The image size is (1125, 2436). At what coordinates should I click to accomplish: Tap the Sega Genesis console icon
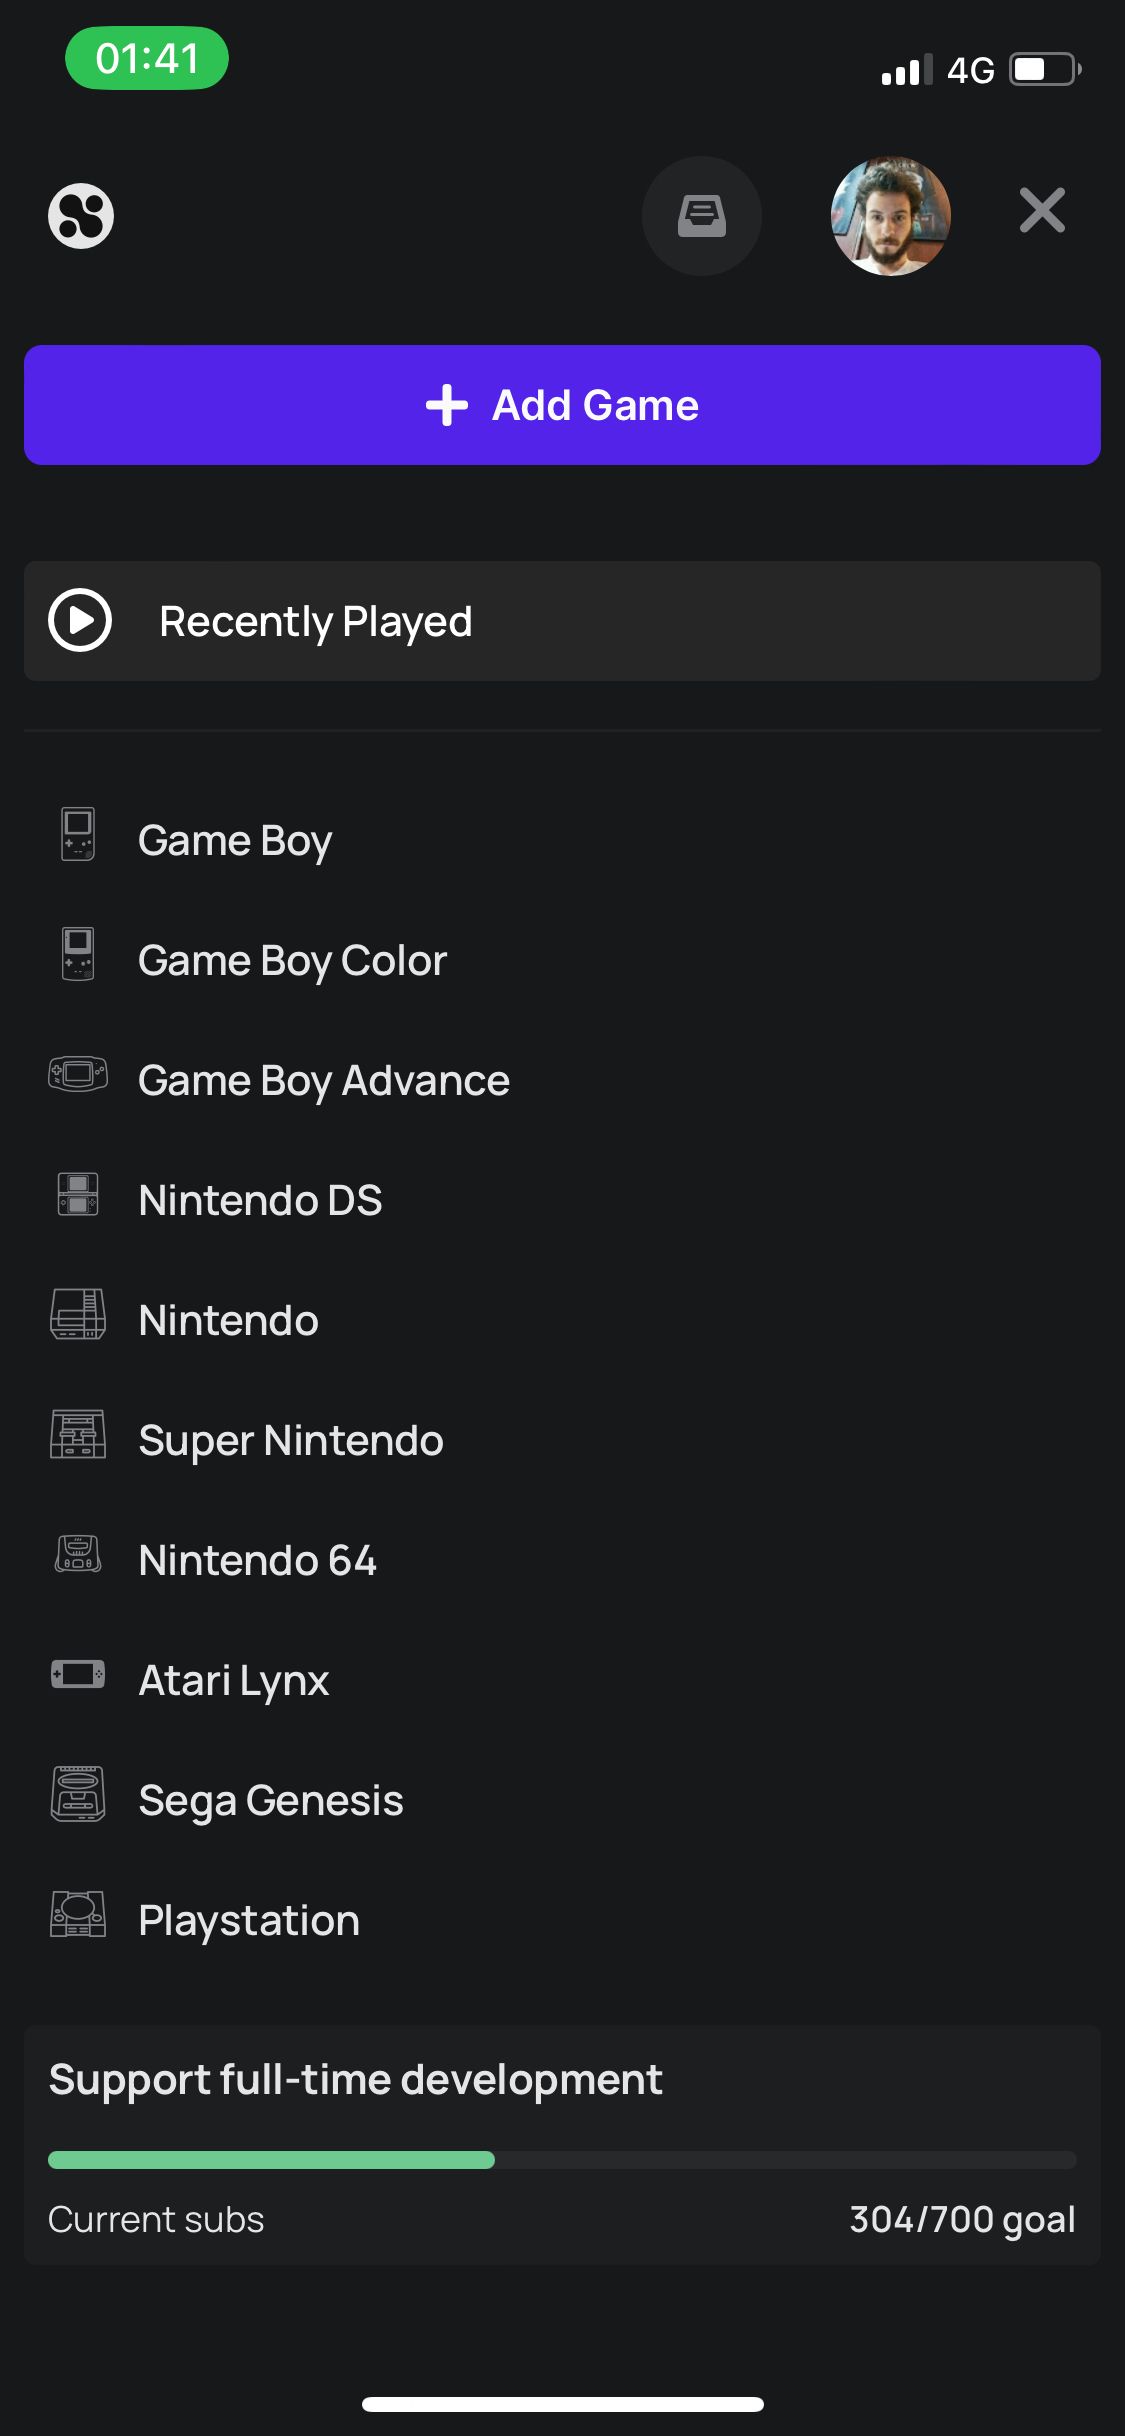point(78,1795)
